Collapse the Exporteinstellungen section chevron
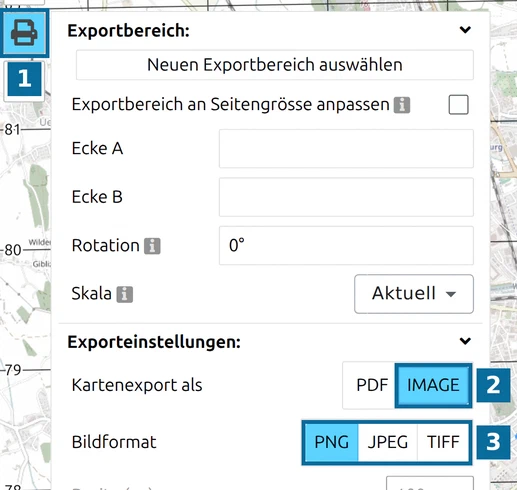This screenshot has height=490, width=517. point(465,341)
